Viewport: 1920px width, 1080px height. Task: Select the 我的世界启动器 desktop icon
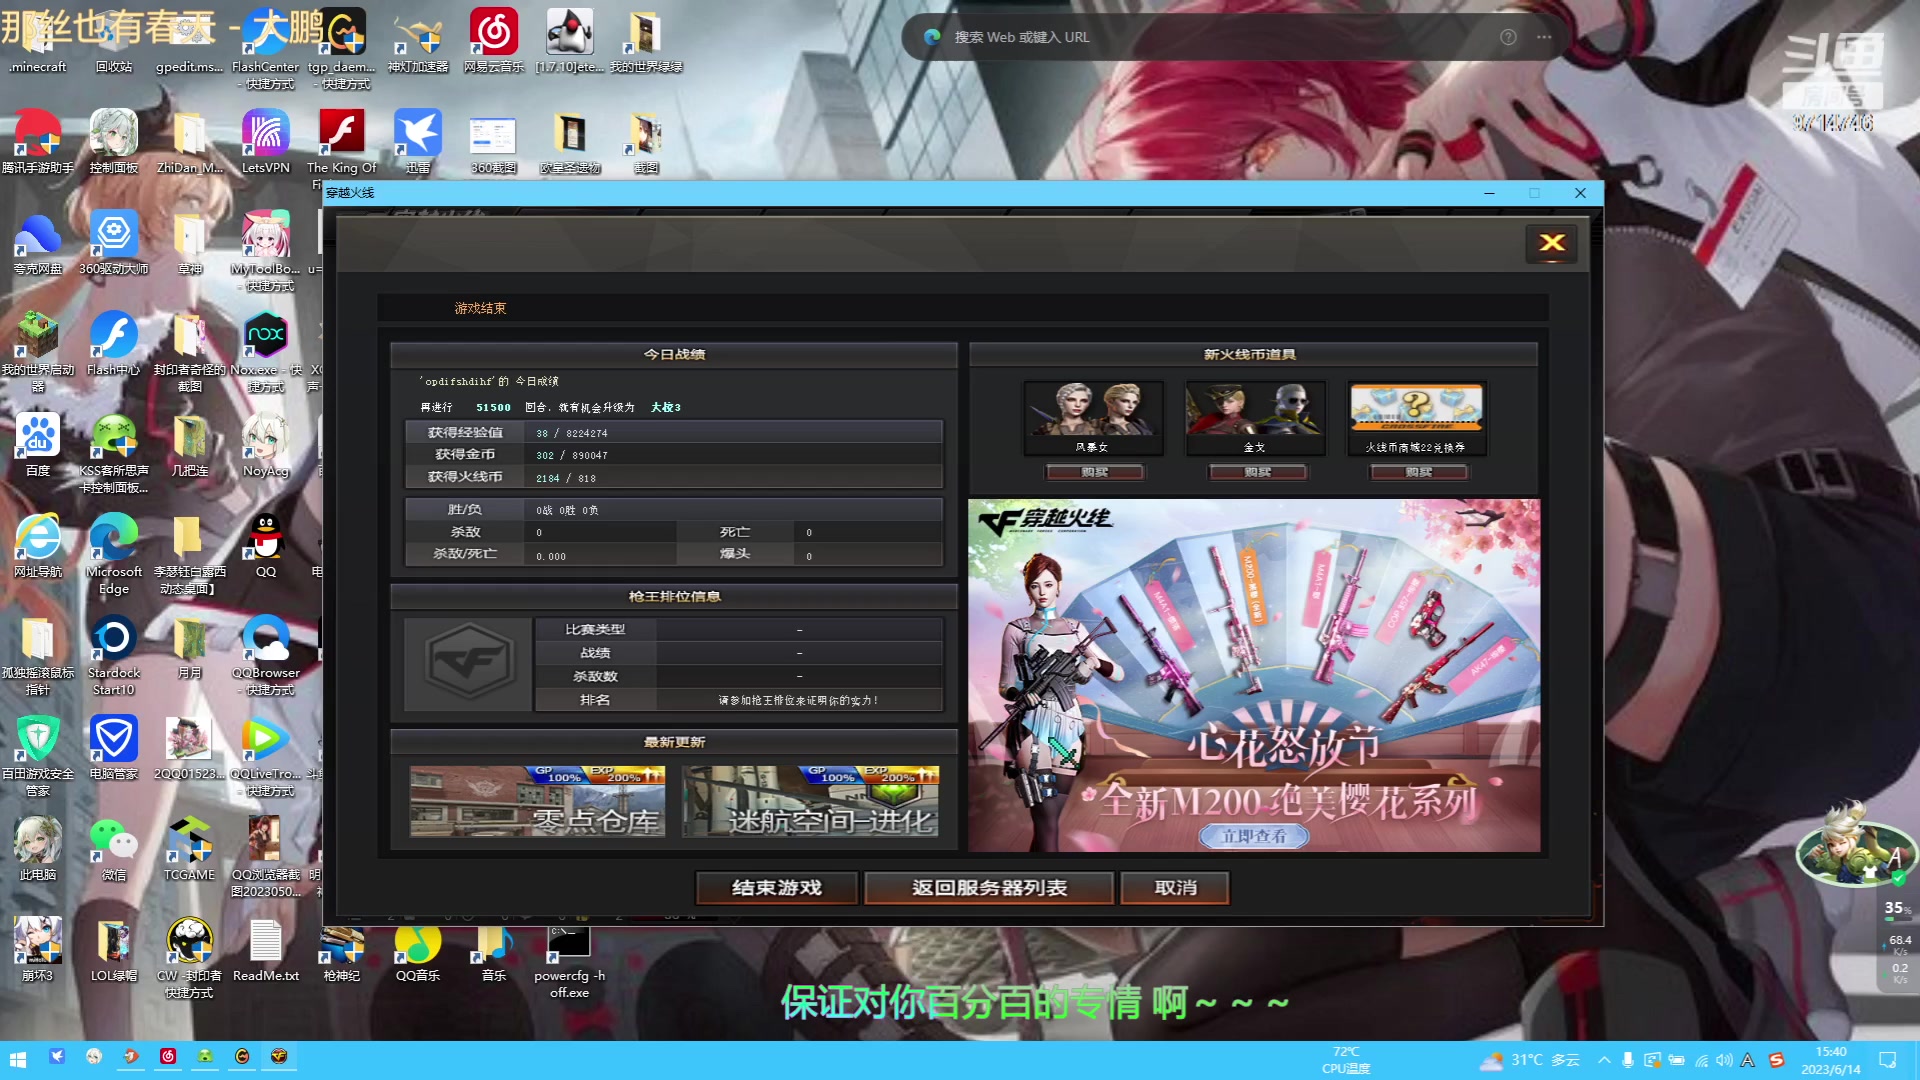(x=38, y=352)
